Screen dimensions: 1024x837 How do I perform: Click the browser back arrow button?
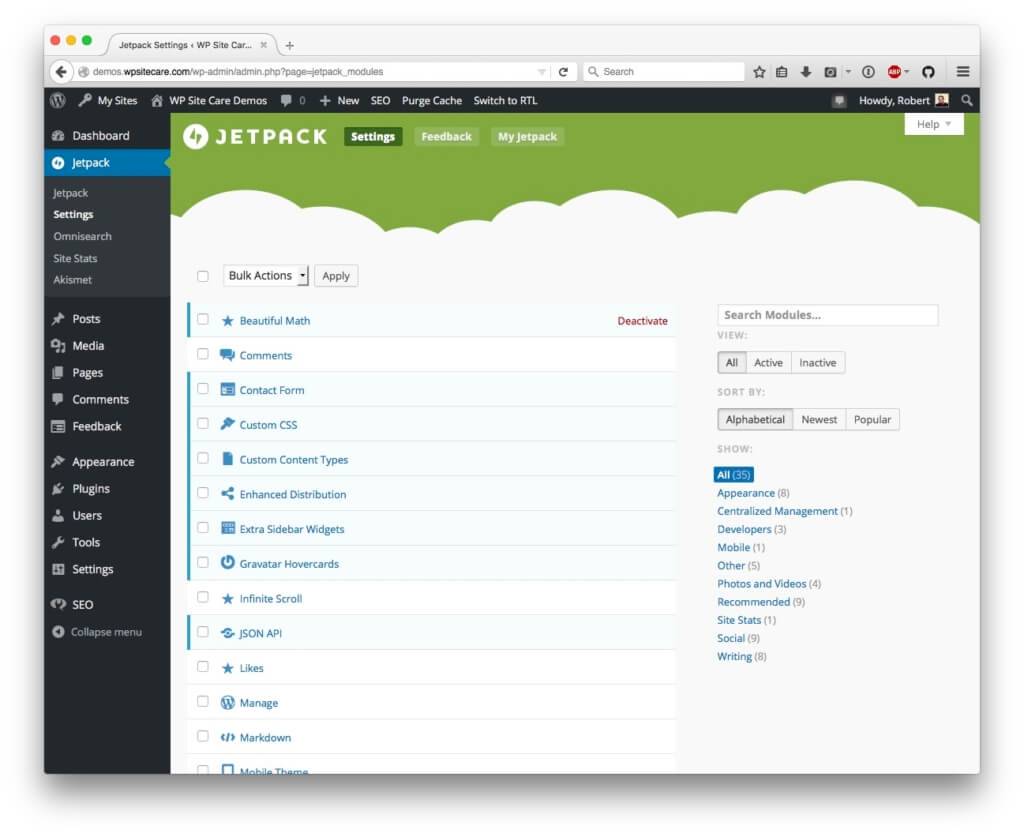coord(61,72)
